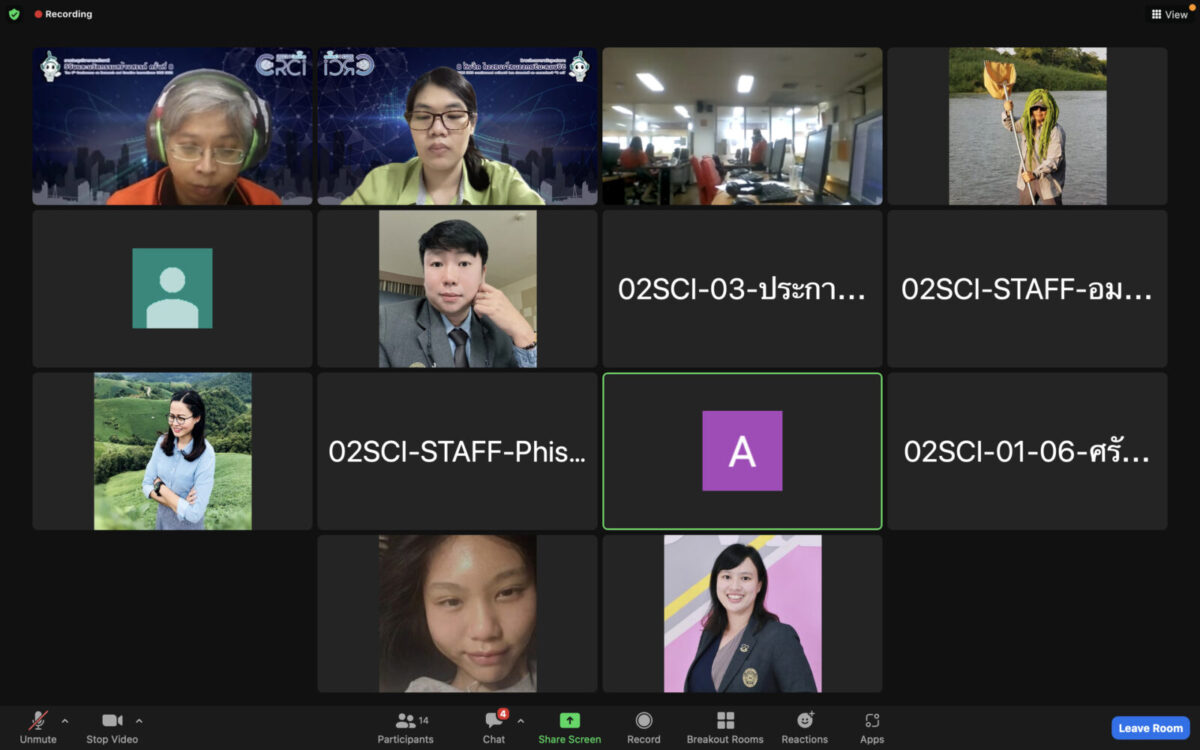Image resolution: width=1200 pixels, height=750 pixels.
Task: Select the office room video tile
Action: click(x=742, y=126)
